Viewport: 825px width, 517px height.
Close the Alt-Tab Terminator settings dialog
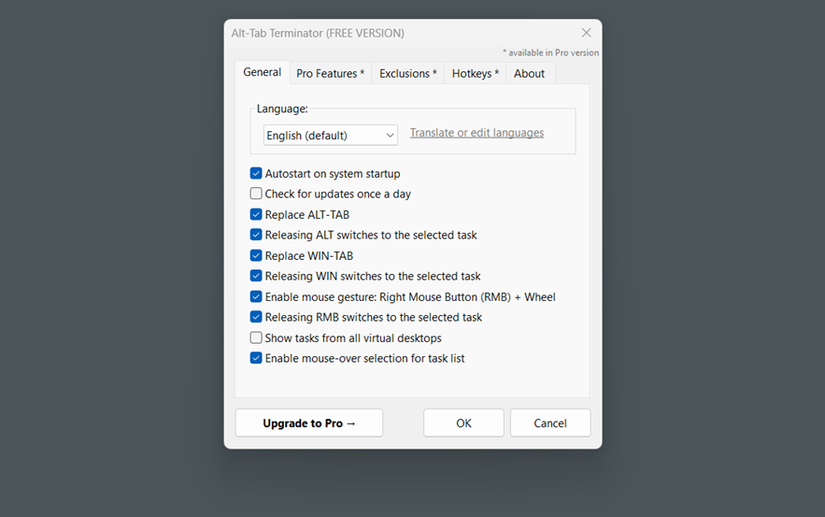[x=586, y=33]
